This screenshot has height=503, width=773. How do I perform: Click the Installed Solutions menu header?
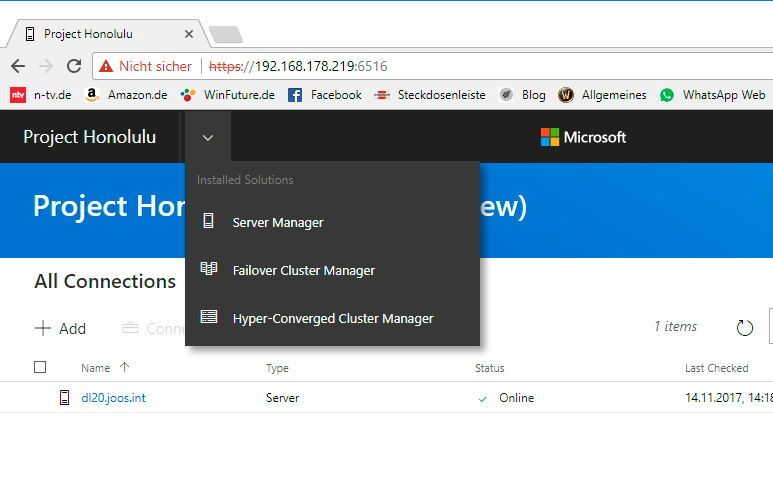245,180
